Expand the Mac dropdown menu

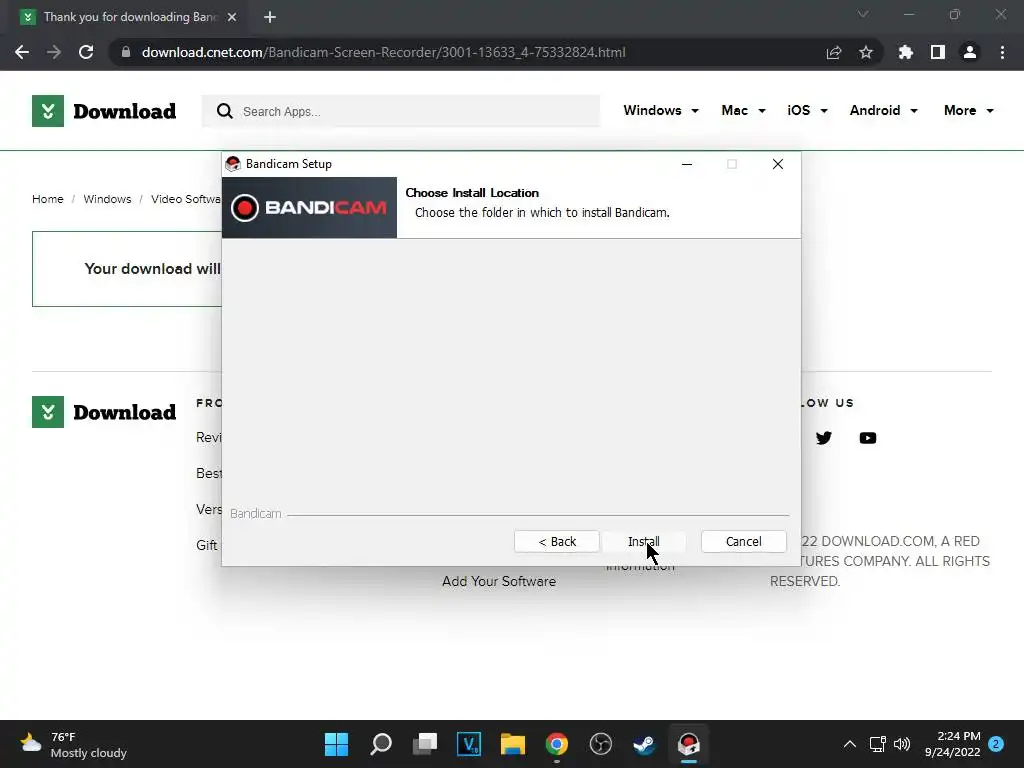pyautogui.click(x=743, y=110)
